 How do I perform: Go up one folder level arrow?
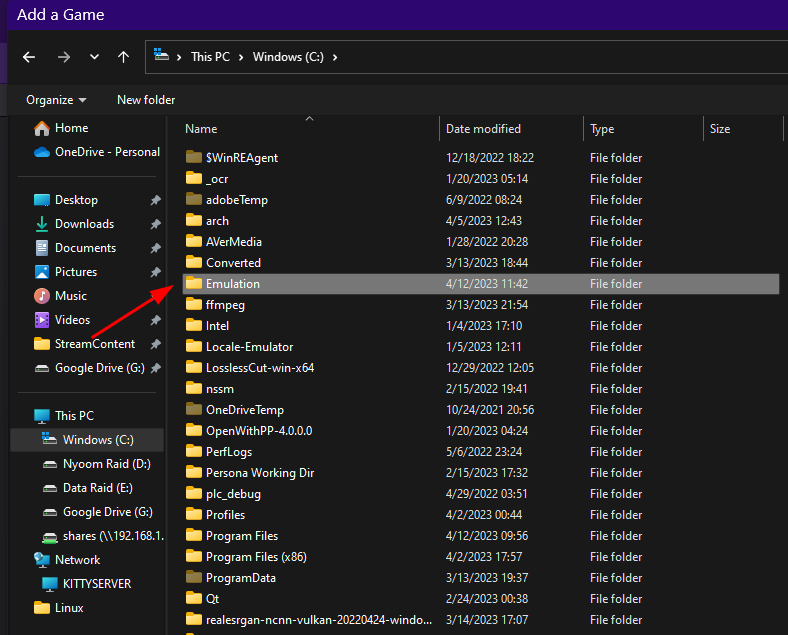click(123, 57)
